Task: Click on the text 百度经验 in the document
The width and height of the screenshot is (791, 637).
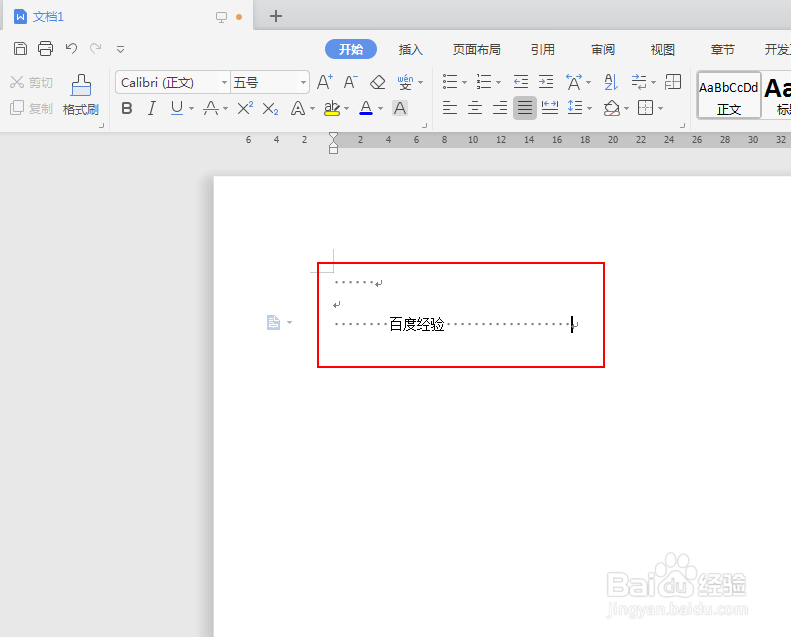Action: (x=417, y=324)
